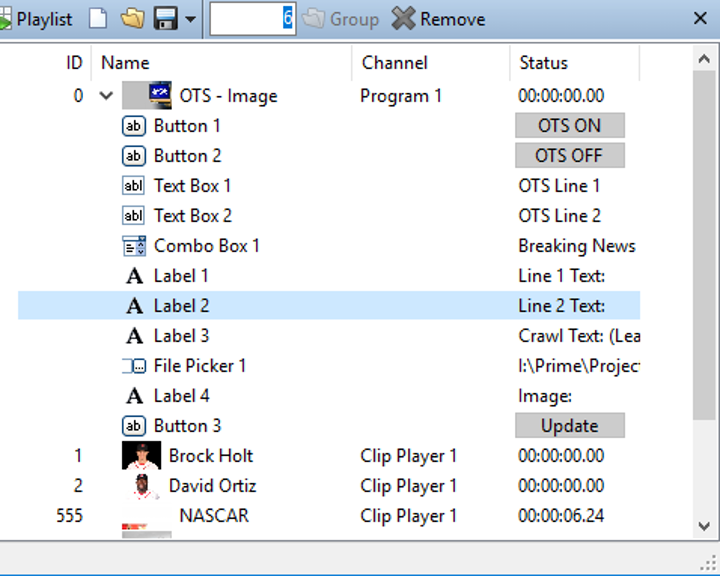The height and width of the screenshot is (576, 720).
Task: Click the new playlist document icon
Action: (x=97, y=19)
